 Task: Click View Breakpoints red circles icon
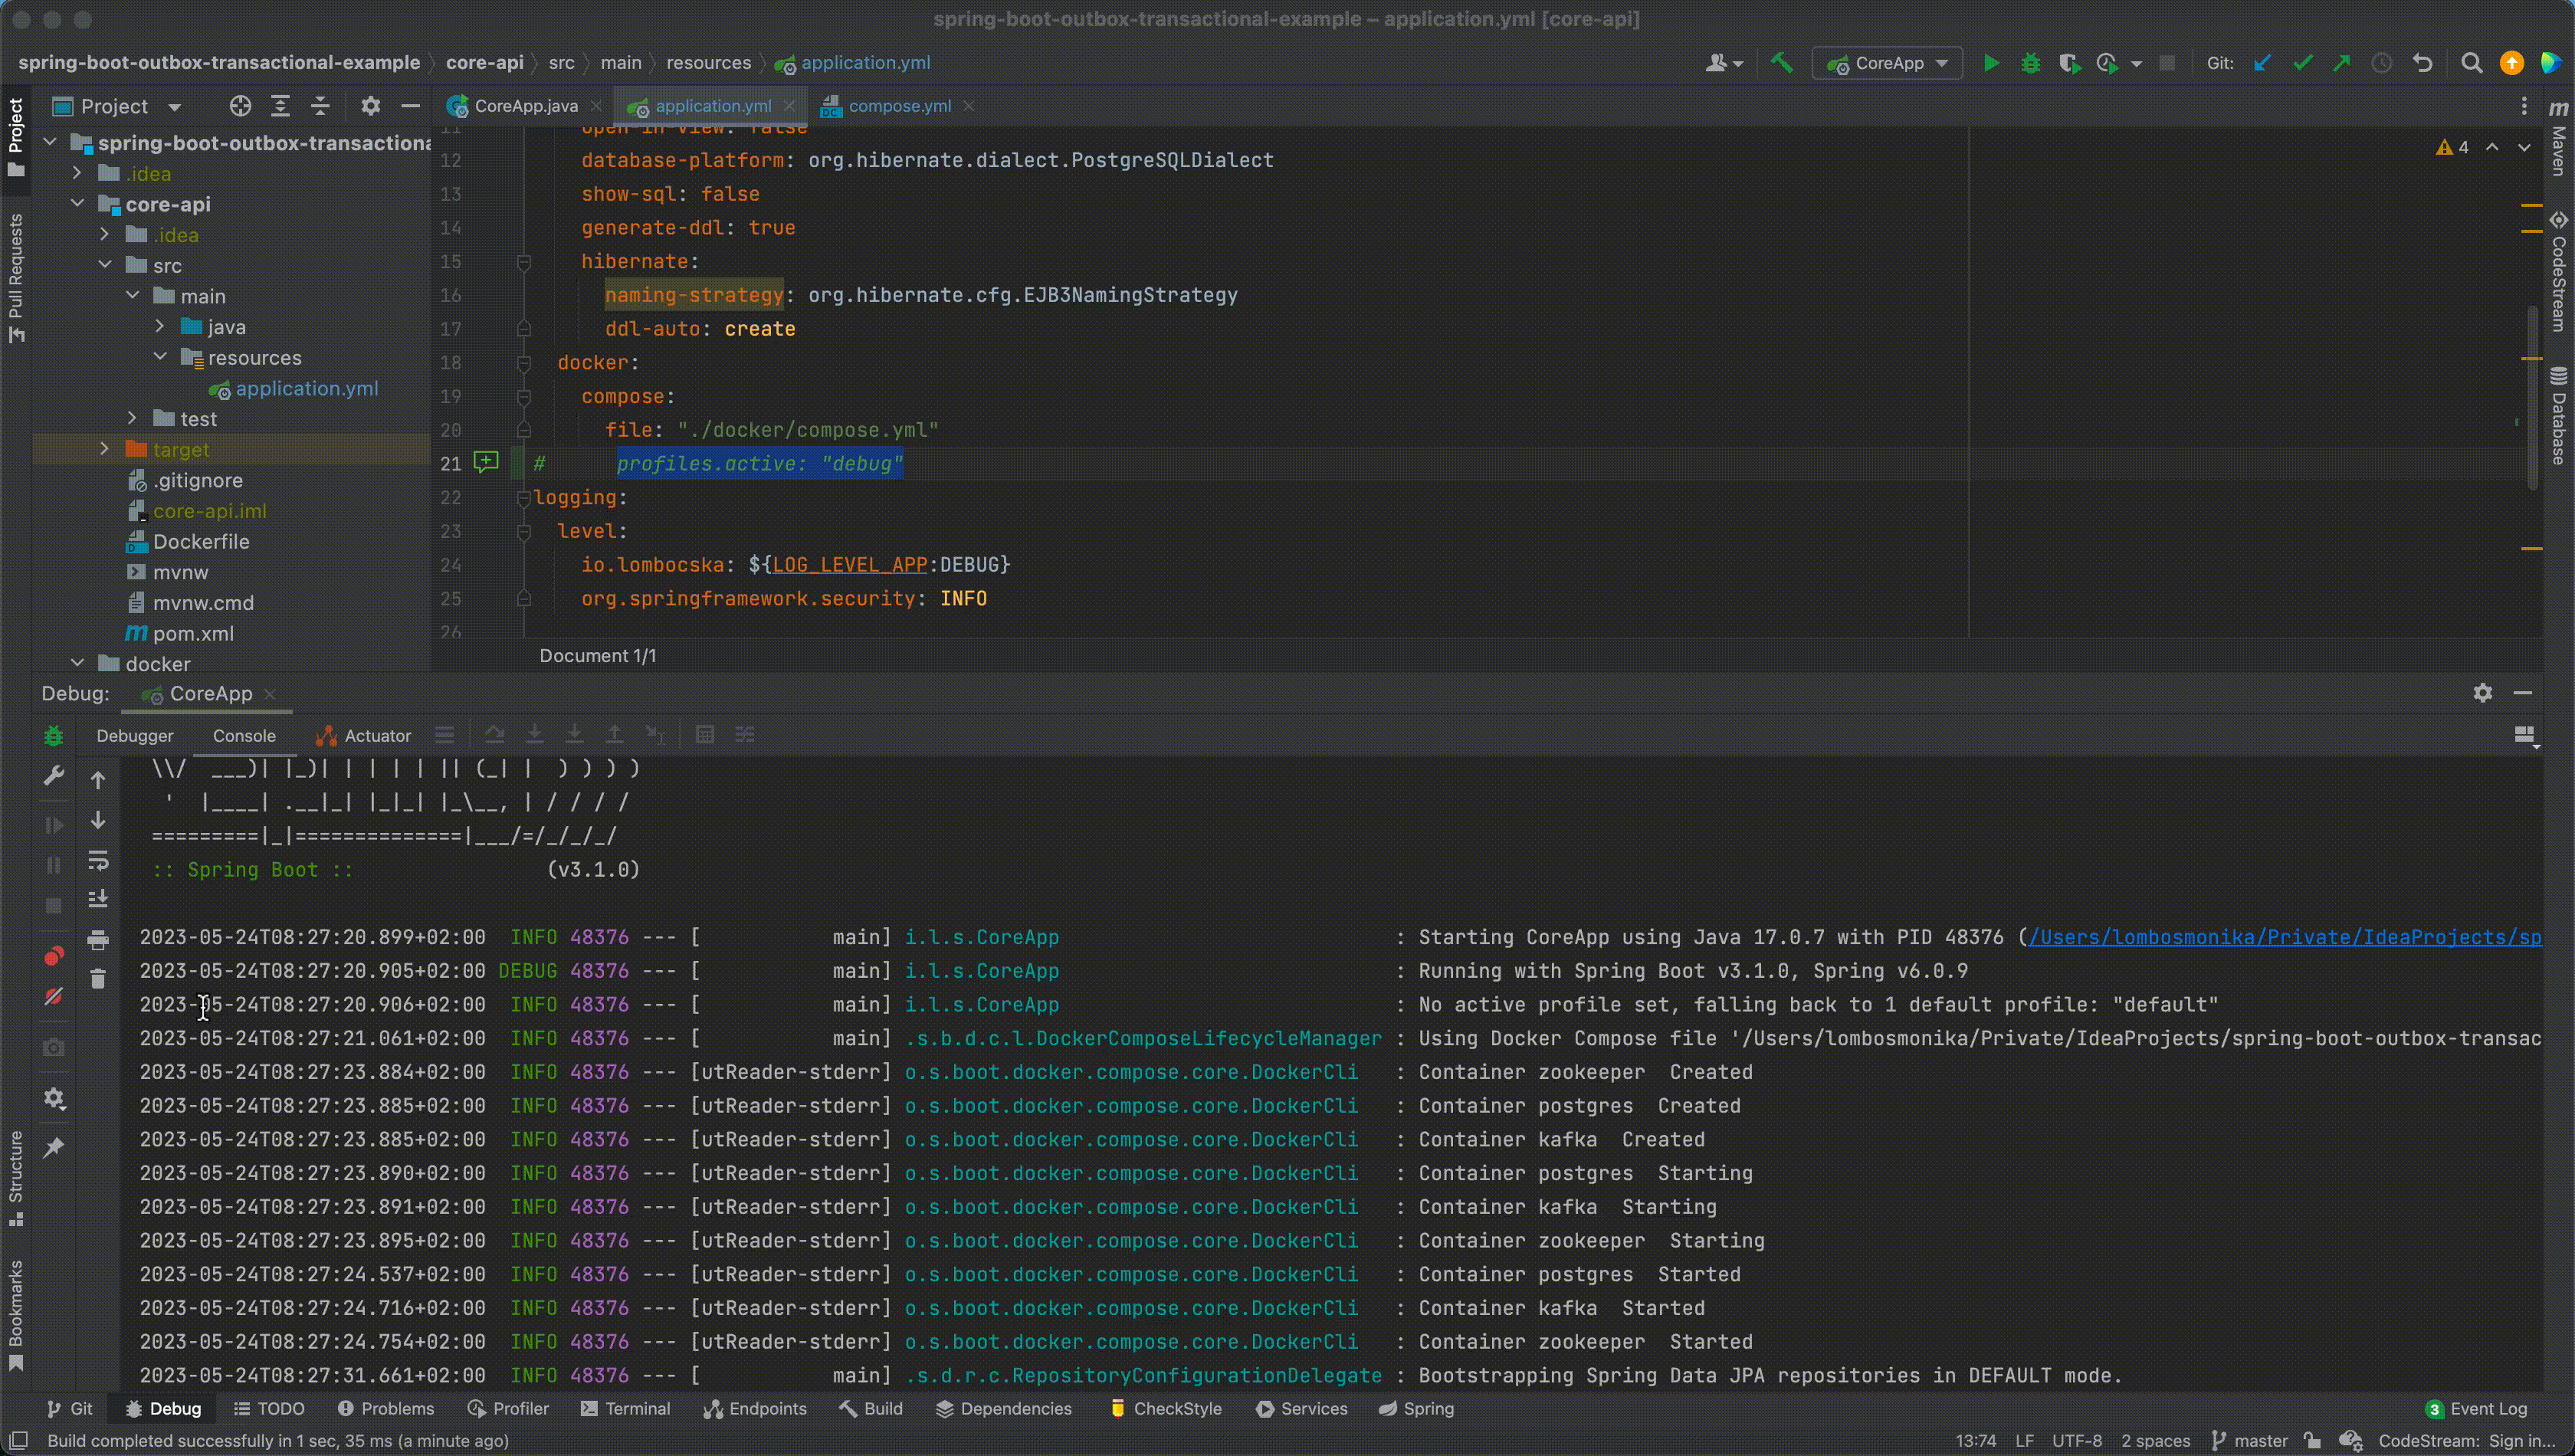click(x=54, y=956)
